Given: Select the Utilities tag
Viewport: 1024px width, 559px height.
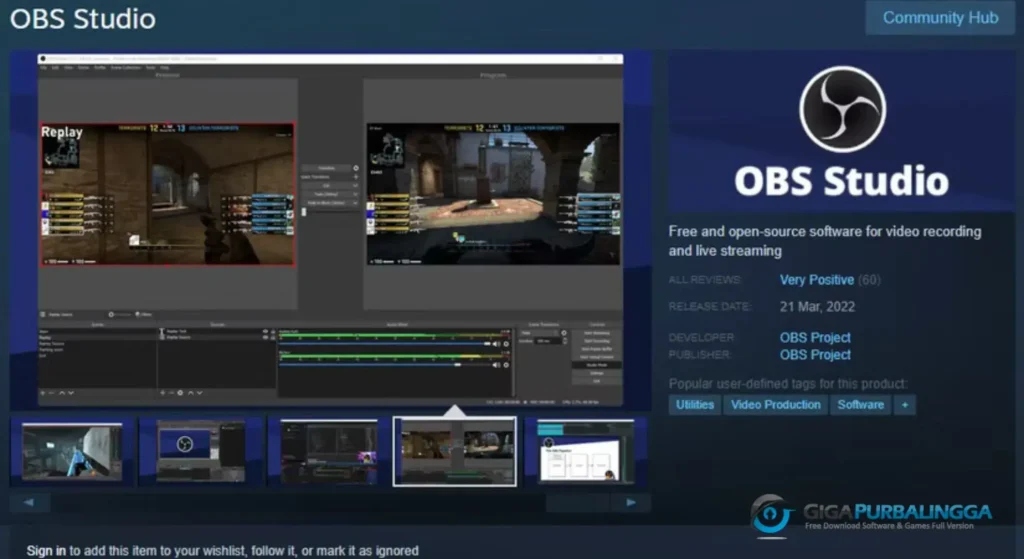Looking at the screenshot, I should click(695, 405).
